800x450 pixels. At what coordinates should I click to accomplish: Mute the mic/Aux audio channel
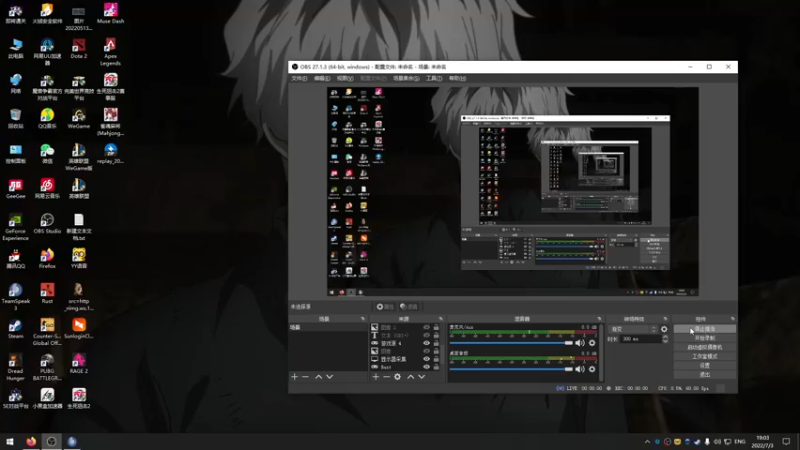tap(580, 343)
